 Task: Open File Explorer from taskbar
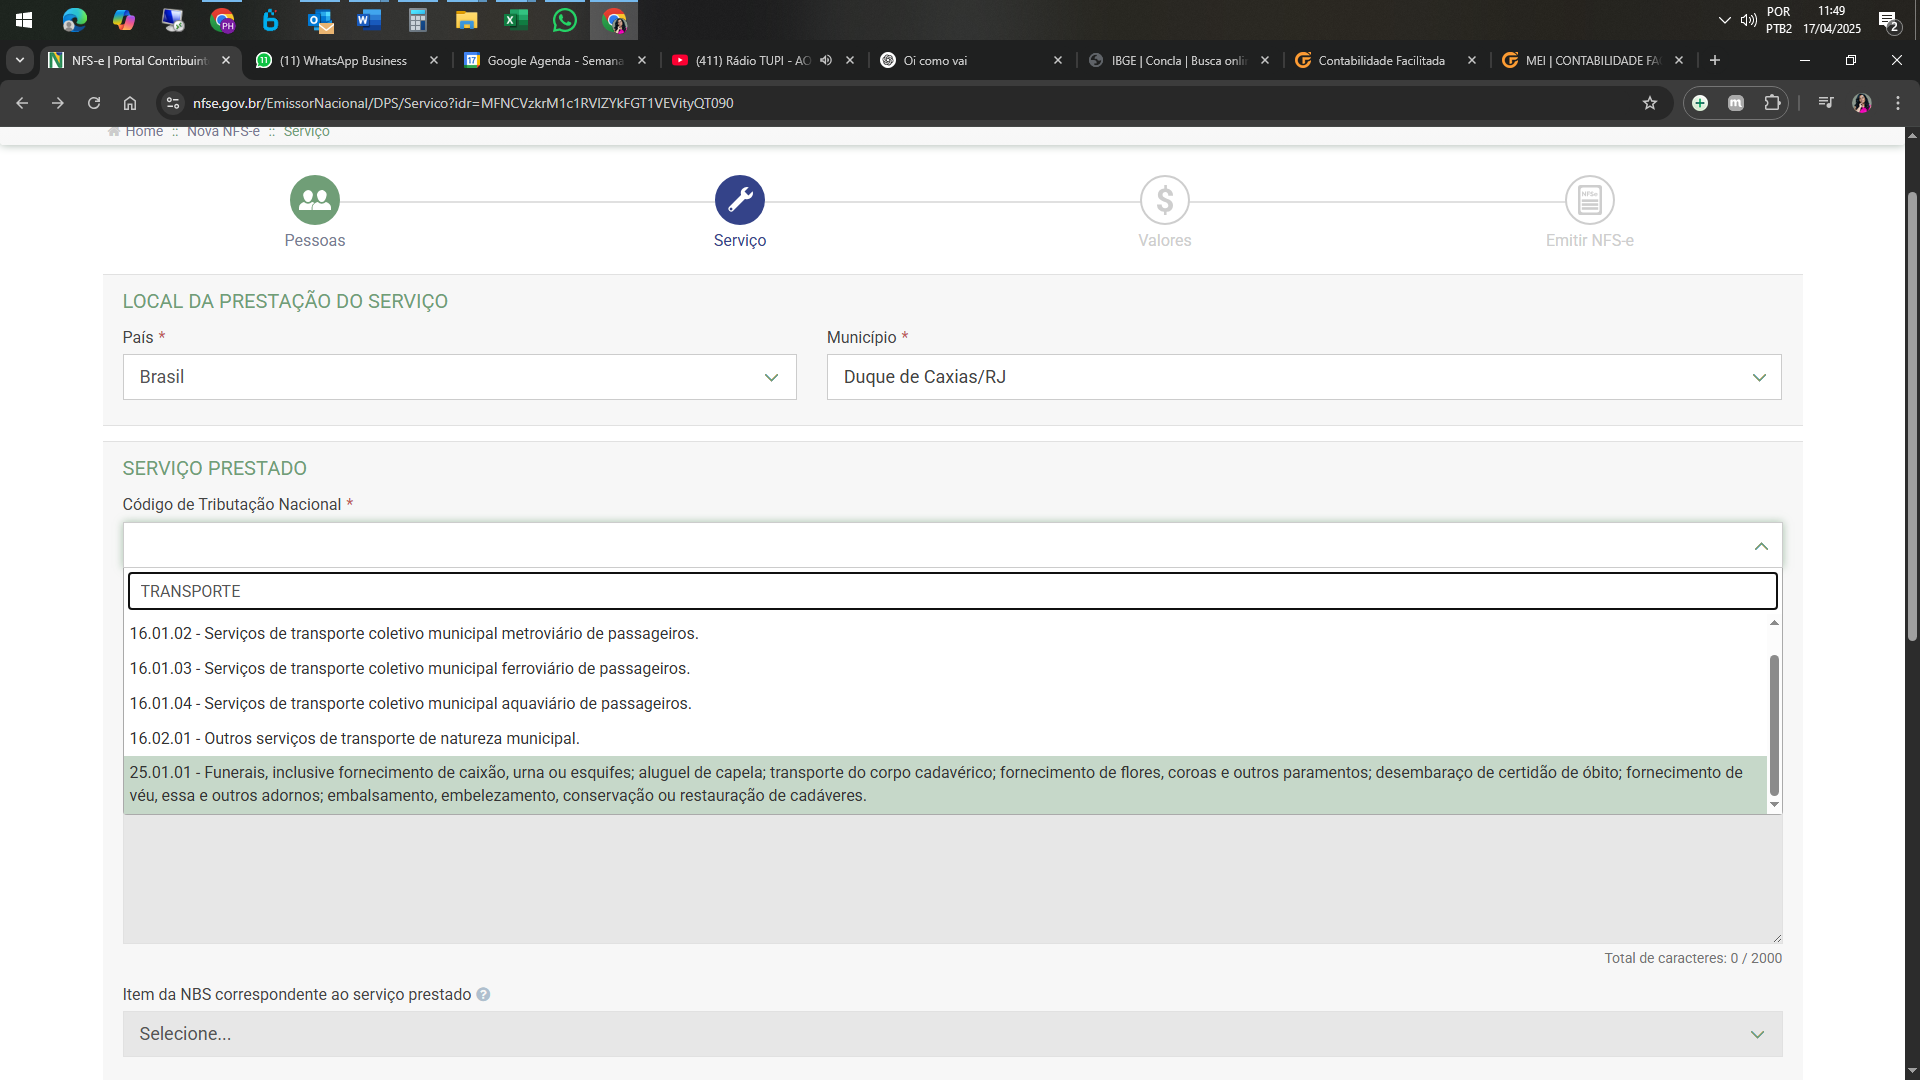(x=467, y=20)
